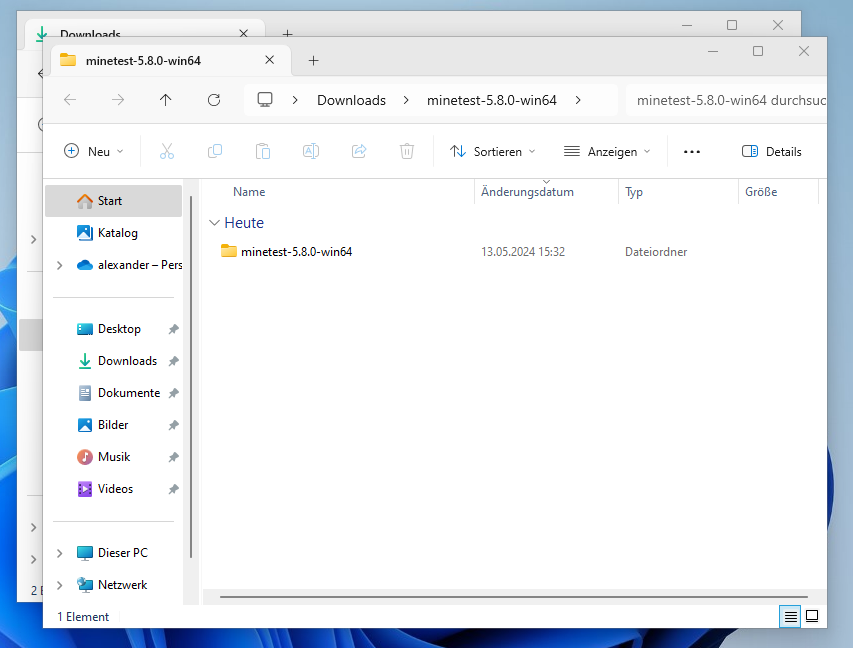This screenshot has width=853, height=648.
Task: Go forward with the right arrow button
Action: (x=118, y=100)
